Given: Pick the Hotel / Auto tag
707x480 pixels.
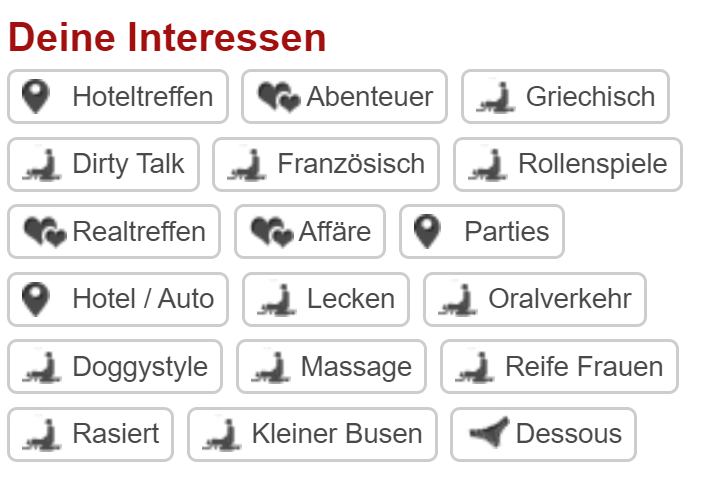Looking at the screenshot, I should (x=118, y=299).
